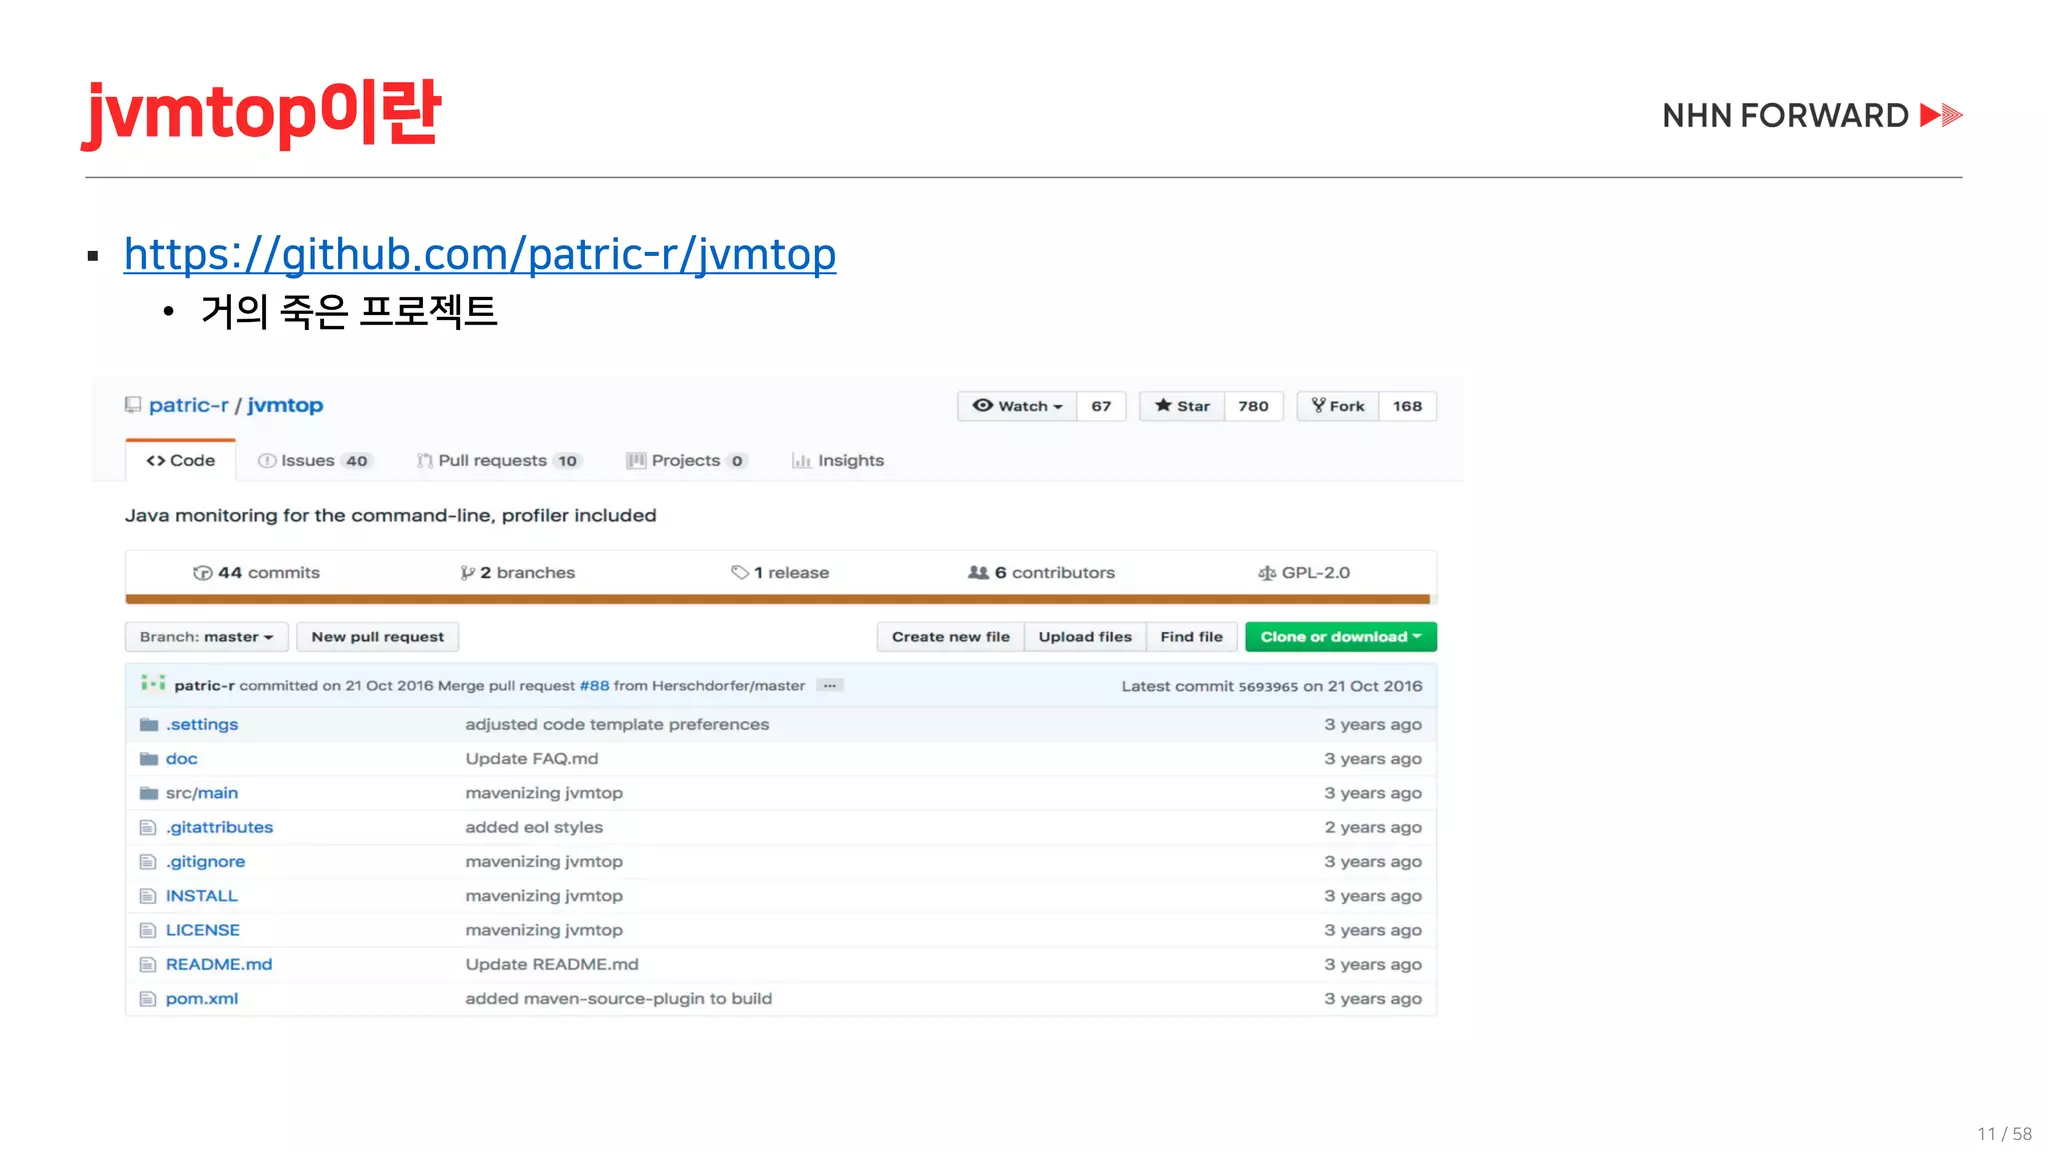View the 6 contributors list
Viewport: 2048px width, 1152px height.
point(1041,572)
